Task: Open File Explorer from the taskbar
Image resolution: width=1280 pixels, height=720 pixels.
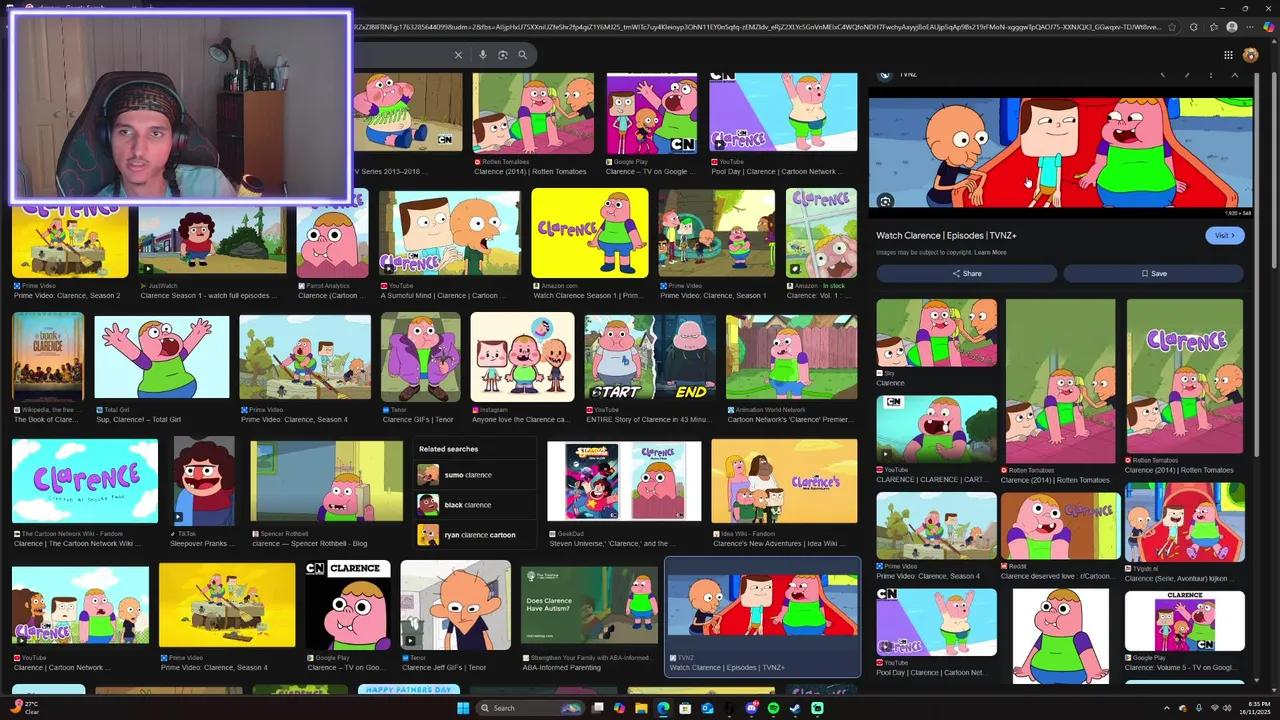Action: 641,708
